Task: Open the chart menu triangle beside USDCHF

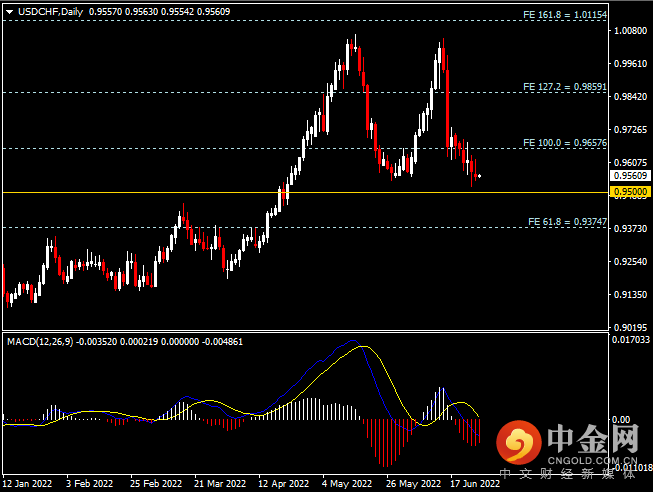Action: pyautogui.click(x=9, y=12)
